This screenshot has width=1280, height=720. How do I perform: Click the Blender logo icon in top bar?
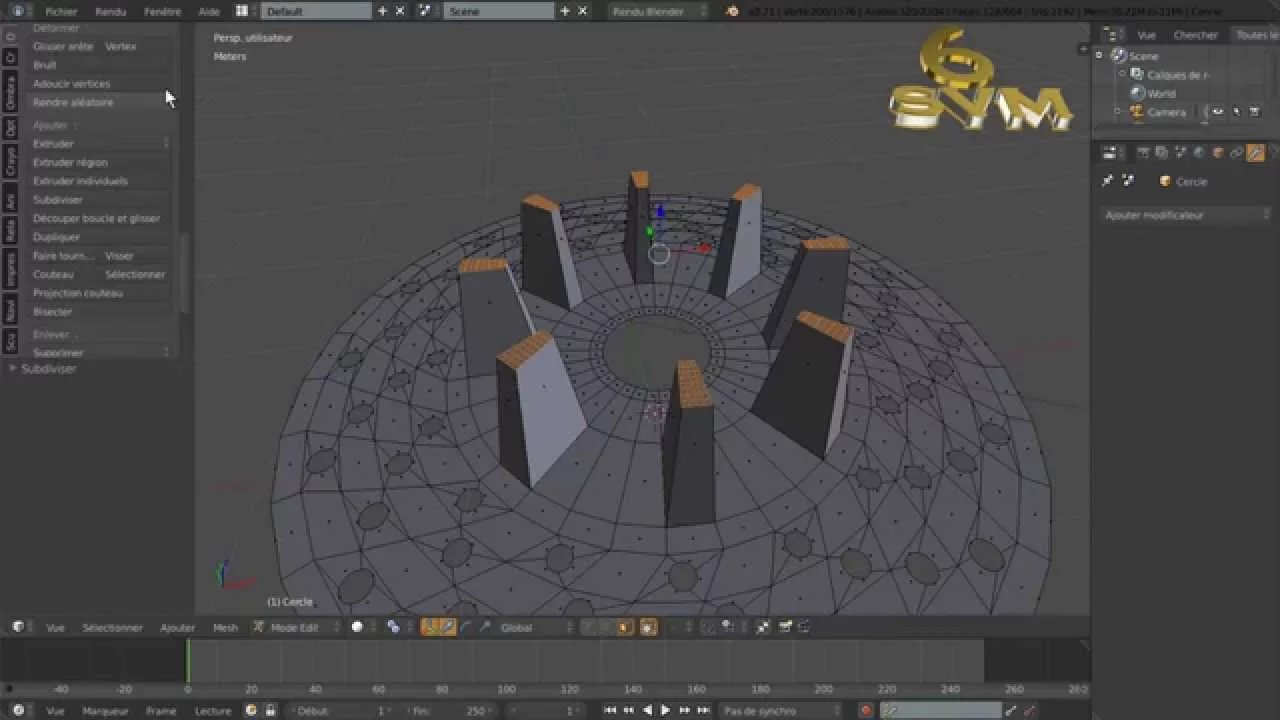click(733, 11)
